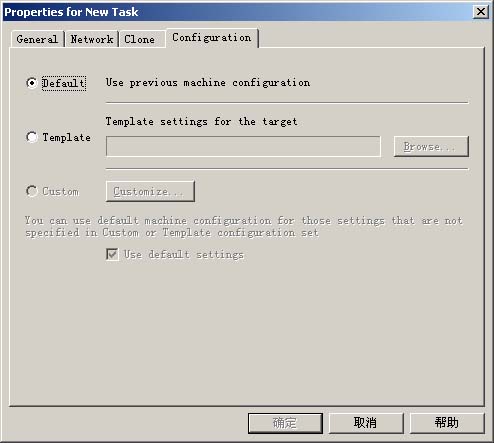Click the 'Template settings for the target' label
This screenshot has height=443, width=494.
(x=201, y=121)
